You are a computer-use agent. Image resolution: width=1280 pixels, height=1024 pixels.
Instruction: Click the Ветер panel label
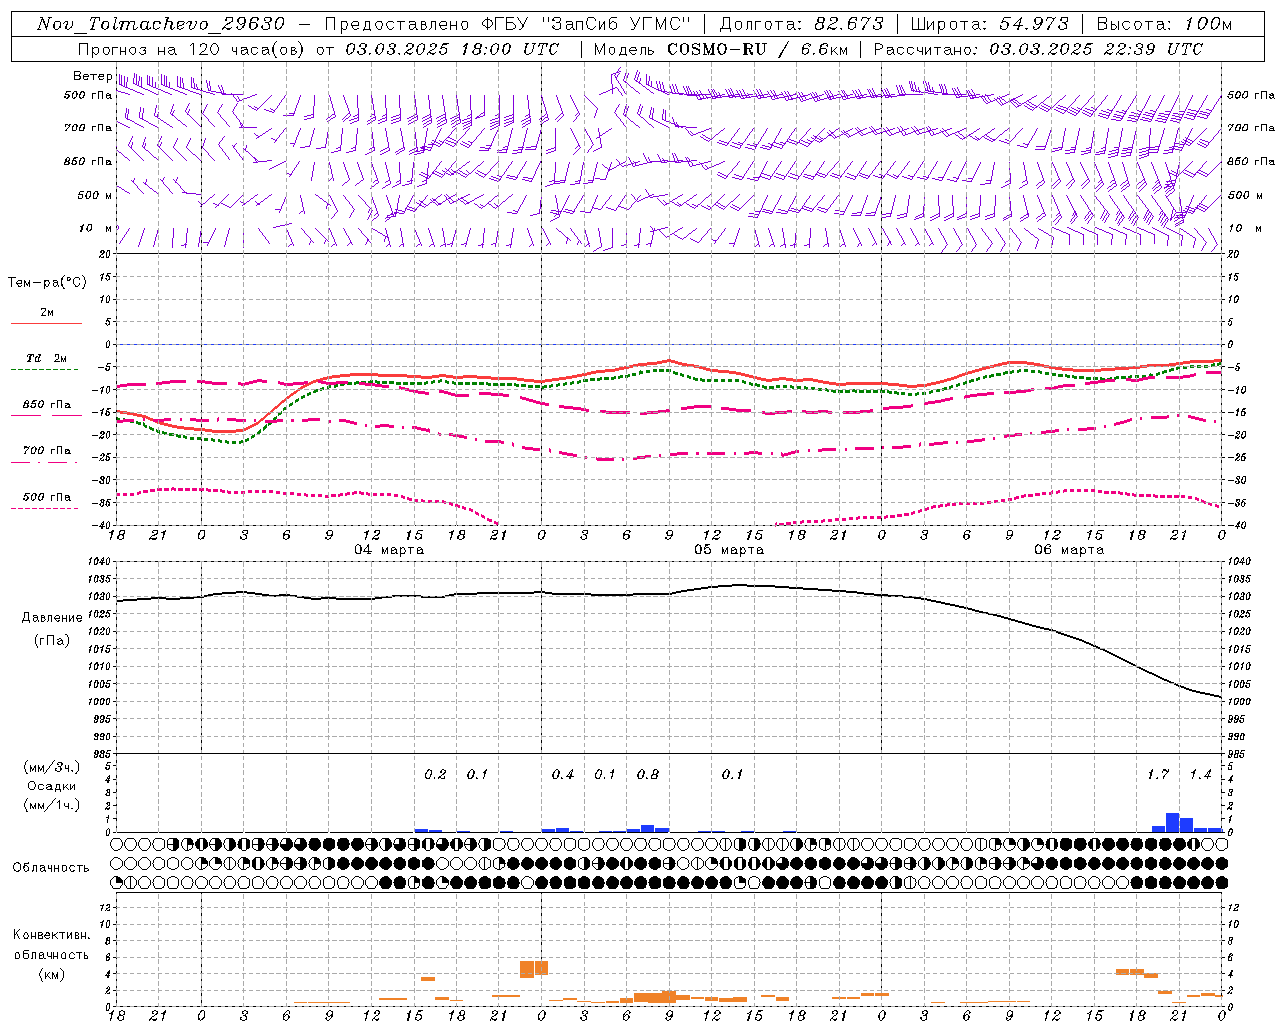[x=92, y=76]
